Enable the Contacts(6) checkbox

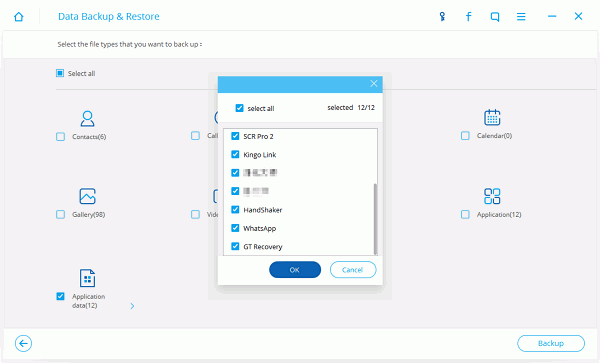[60, 137]
